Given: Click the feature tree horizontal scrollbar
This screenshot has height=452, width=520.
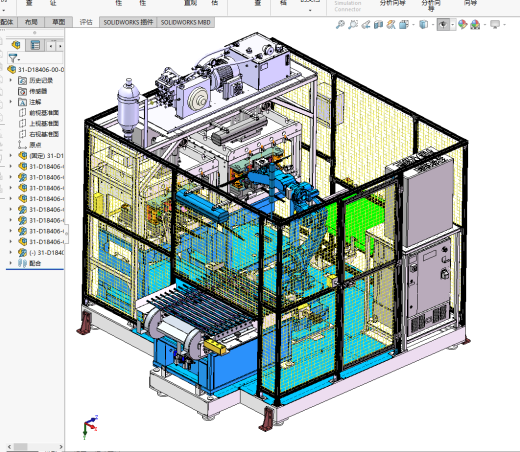Looking at the screenshot, I should (35, 447).
